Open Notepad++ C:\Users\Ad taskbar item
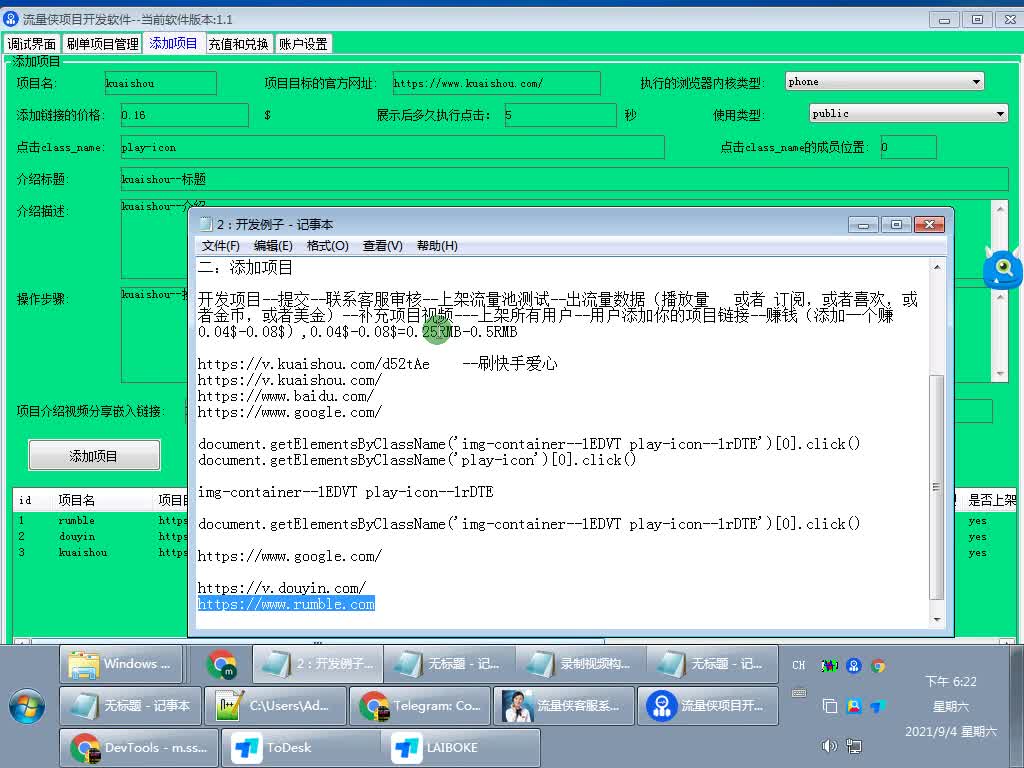 pyautogui.click(x=275, y=706)
